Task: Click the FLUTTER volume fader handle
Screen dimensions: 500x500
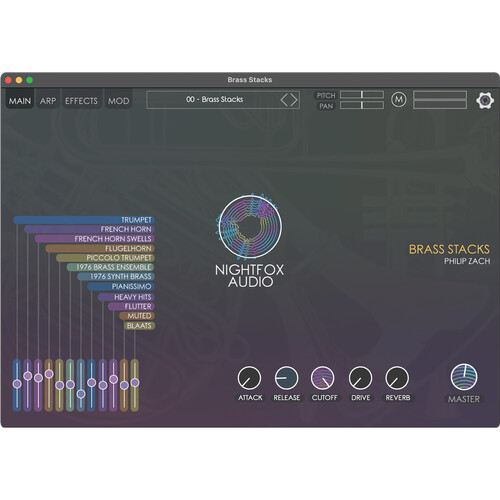Action: [113, 379]
